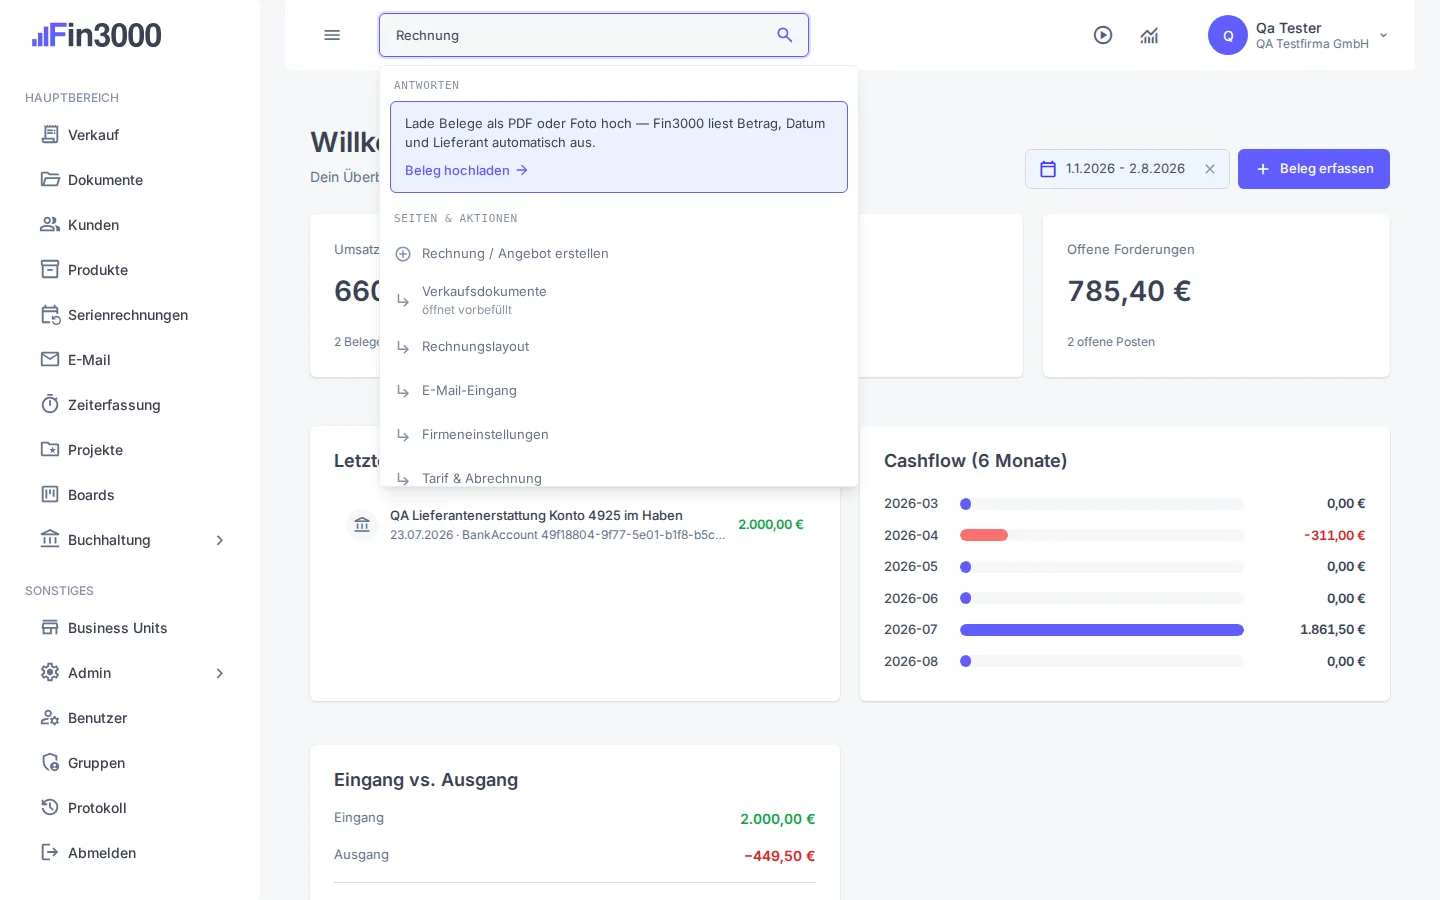Click the Boards icon in sidebar
Image resolution: width=1440 pixels, height=900 pixels.
coord(50,494)
